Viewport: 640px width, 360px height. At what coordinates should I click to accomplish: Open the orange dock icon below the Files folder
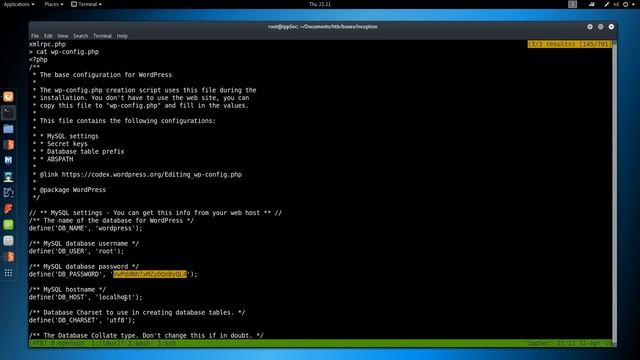click(8, 144)
